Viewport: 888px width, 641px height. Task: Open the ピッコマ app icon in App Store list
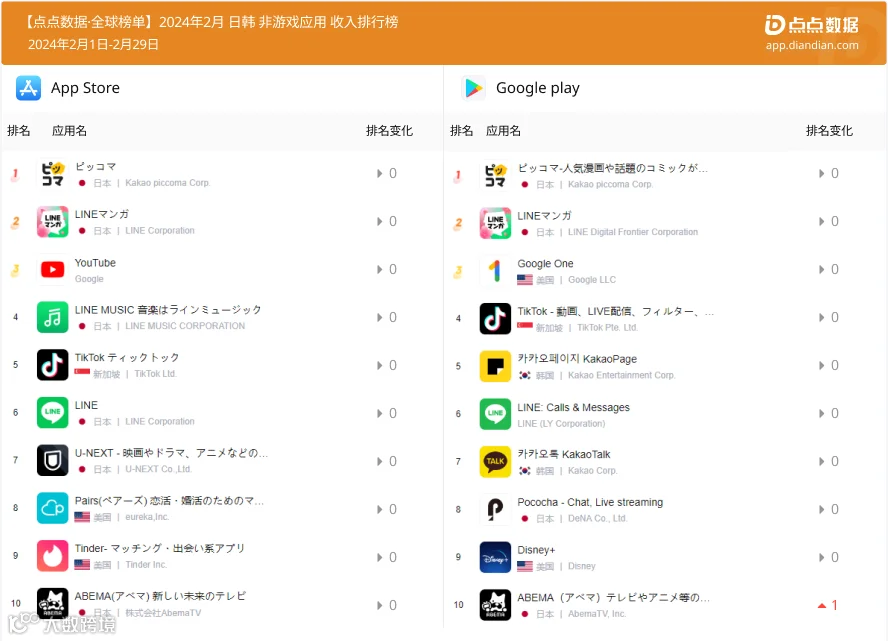(x=53, y=174)
